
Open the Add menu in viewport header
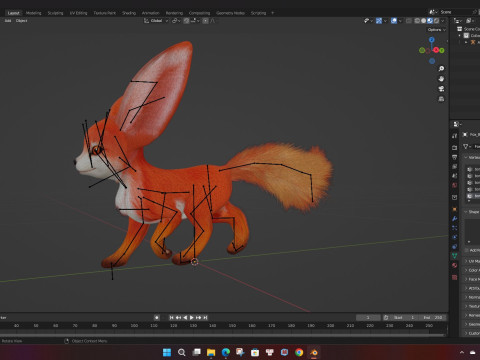8,21
